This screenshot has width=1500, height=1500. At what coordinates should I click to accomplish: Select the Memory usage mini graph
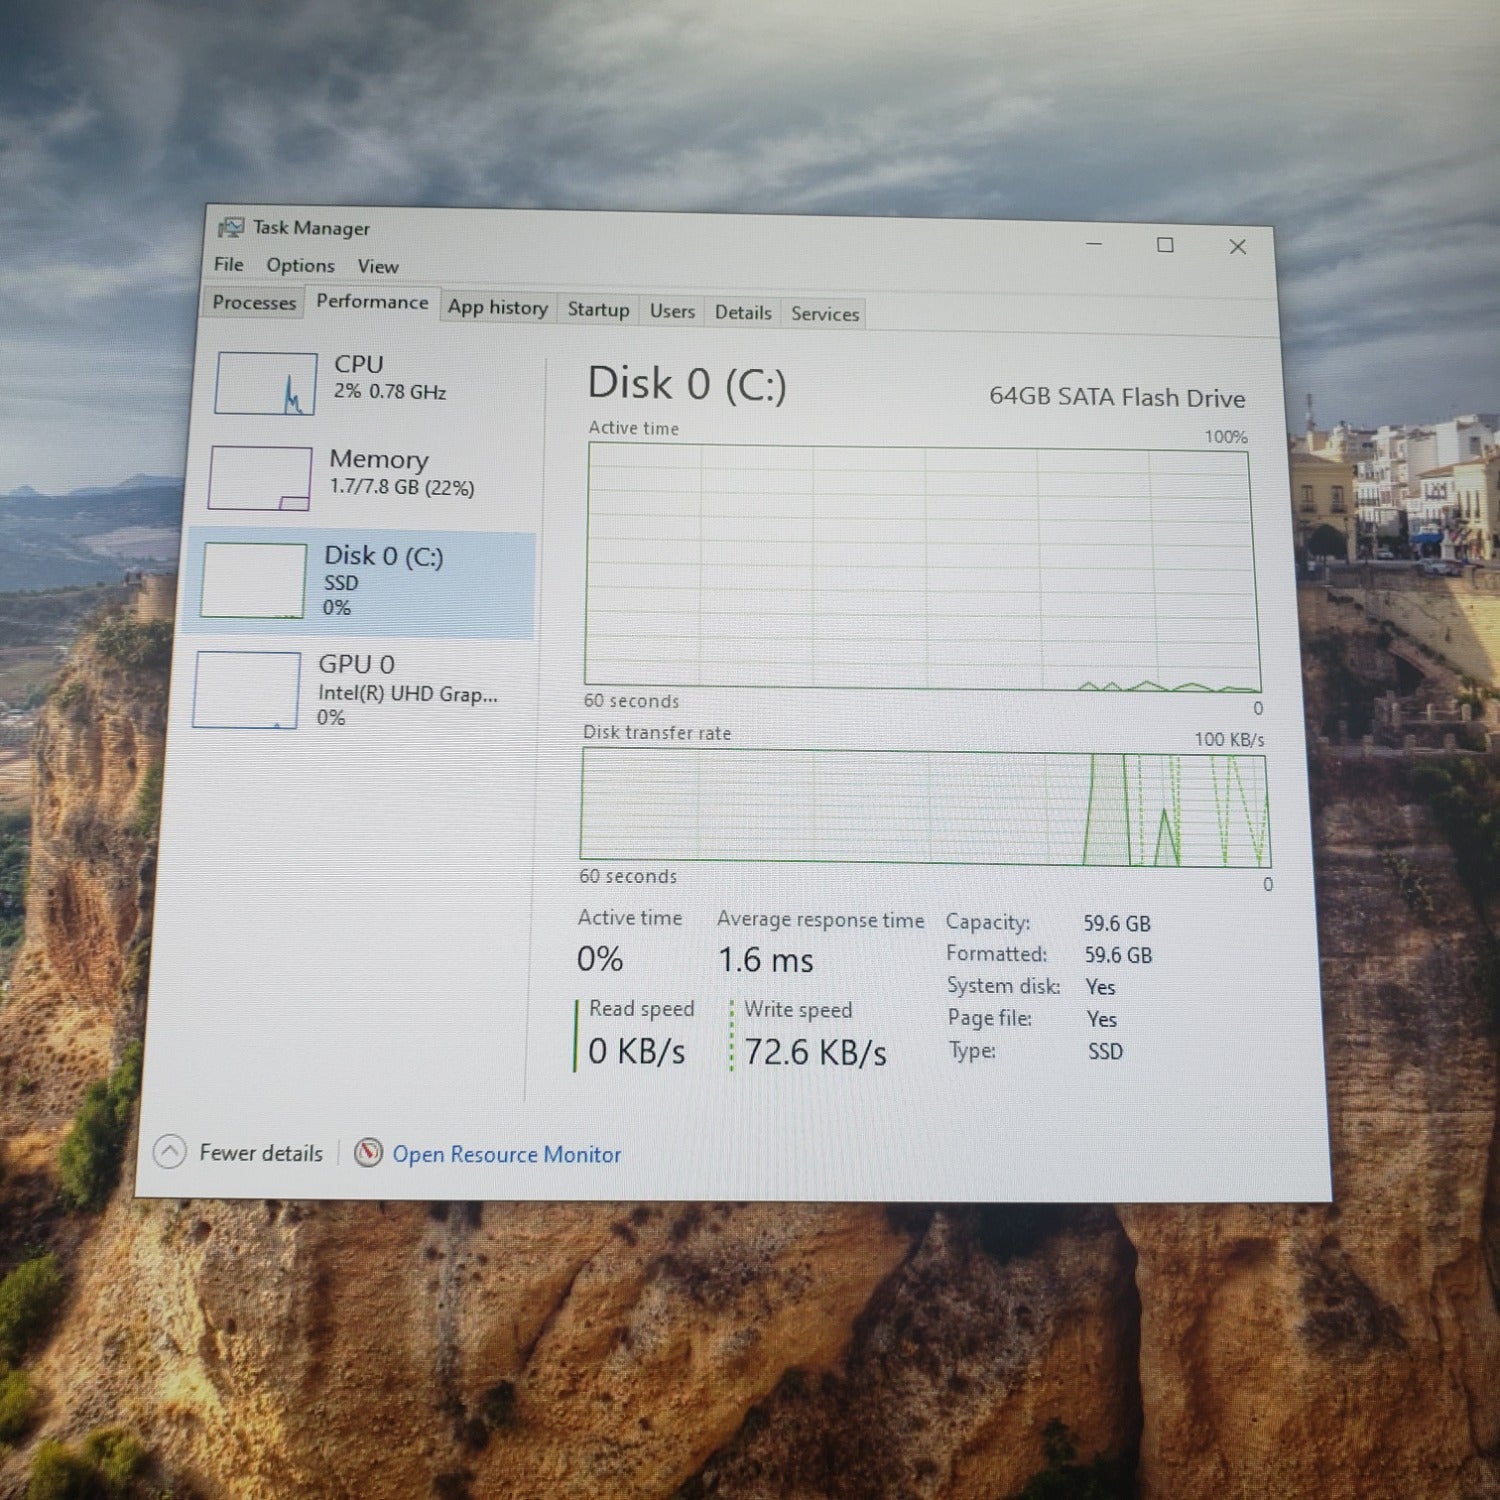pyautogui.click(x=260, y=478)
